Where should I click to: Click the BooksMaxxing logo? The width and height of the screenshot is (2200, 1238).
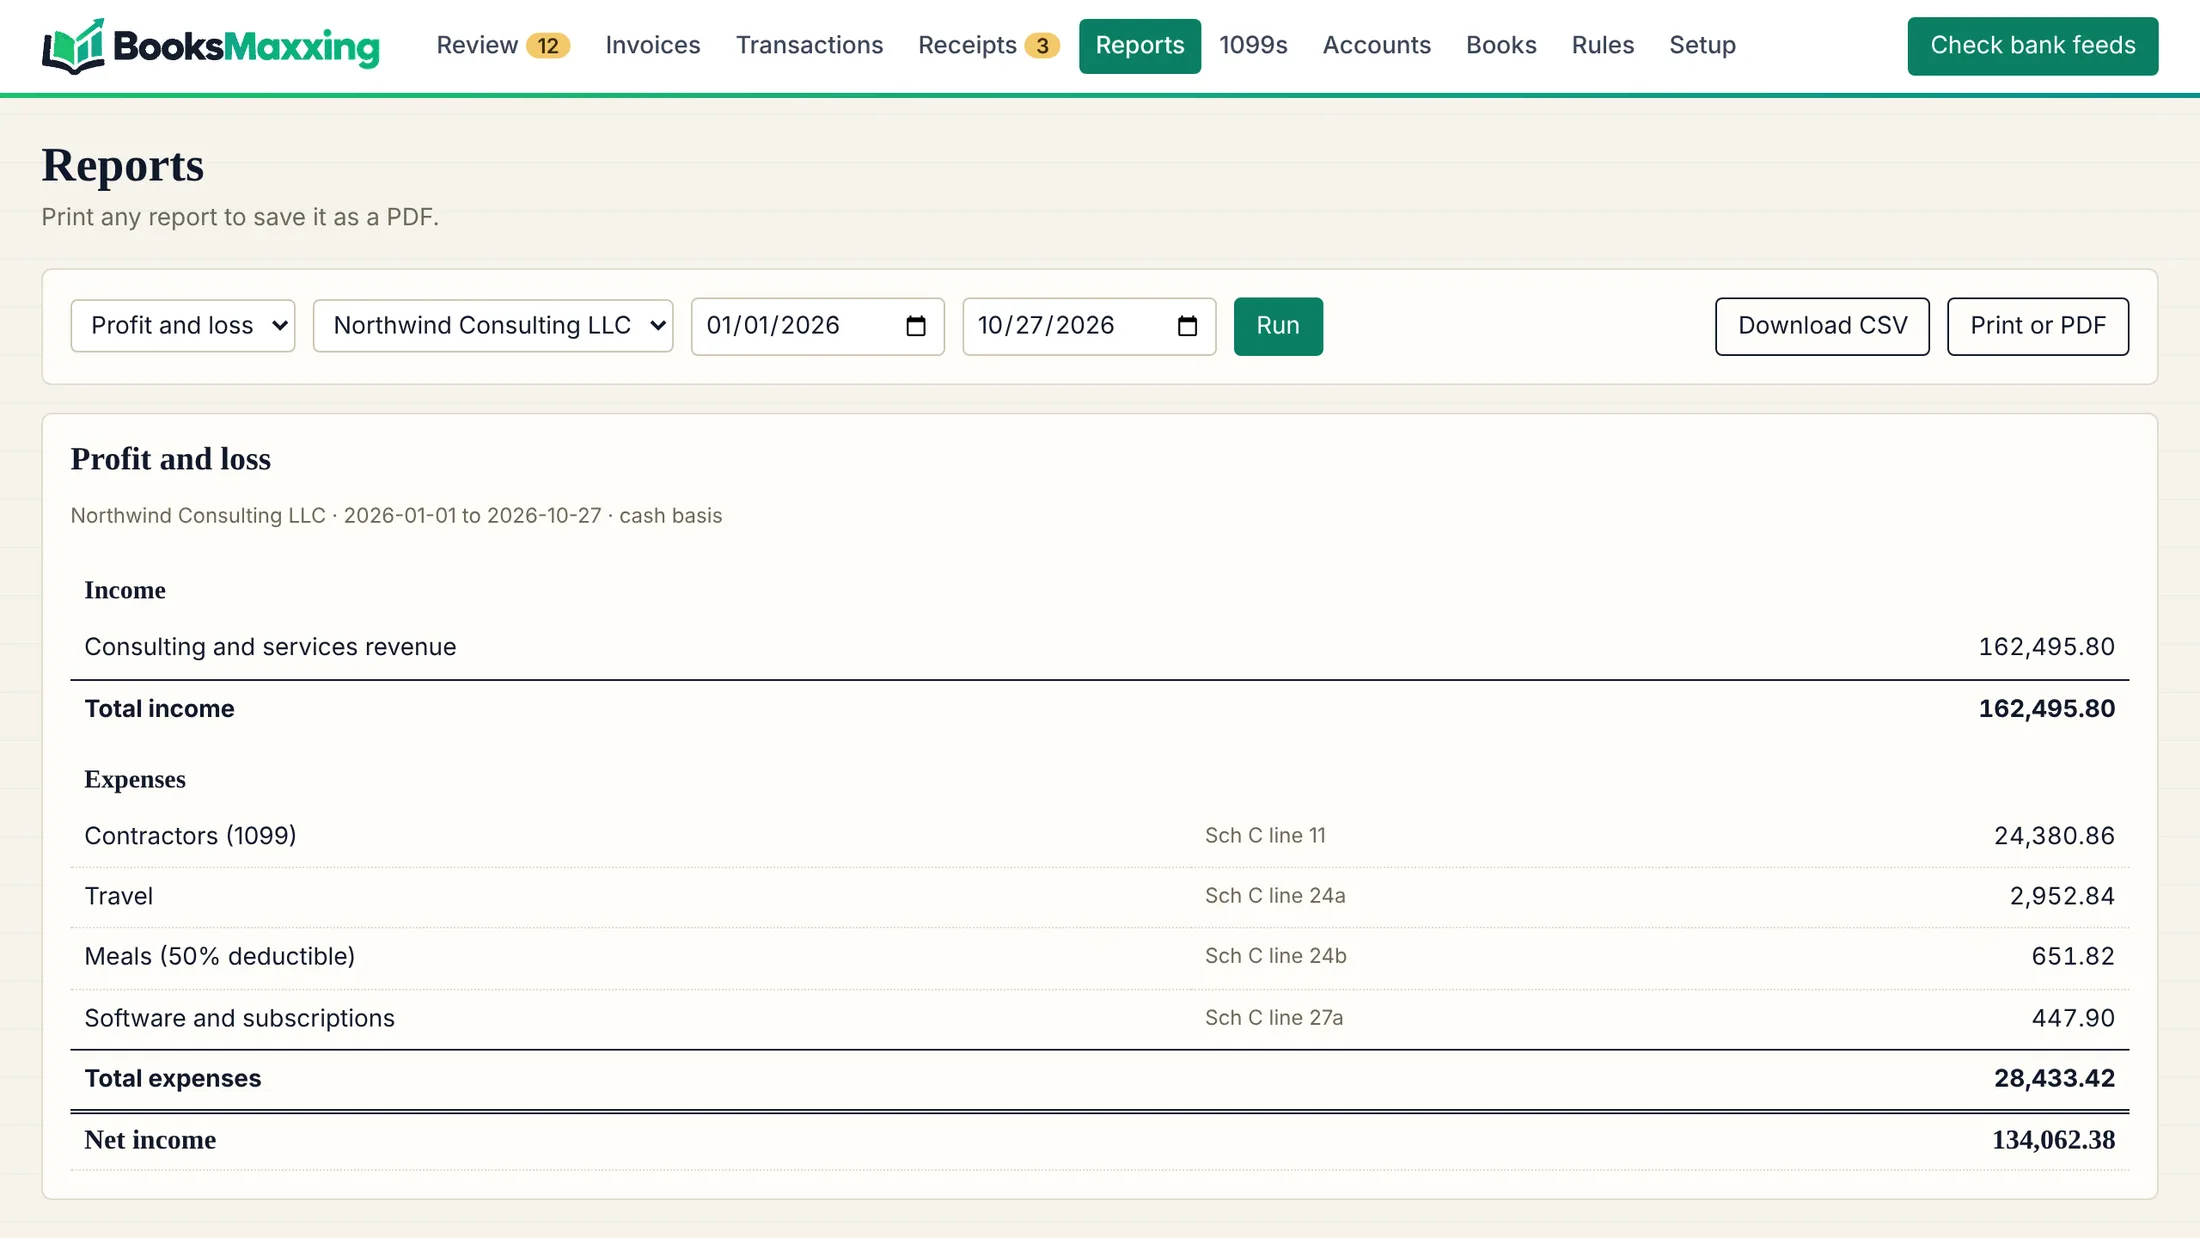[210, 46]
